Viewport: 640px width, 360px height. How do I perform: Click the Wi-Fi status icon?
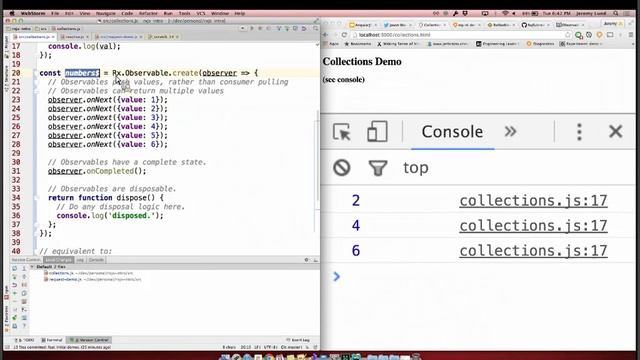coord(505,13)
